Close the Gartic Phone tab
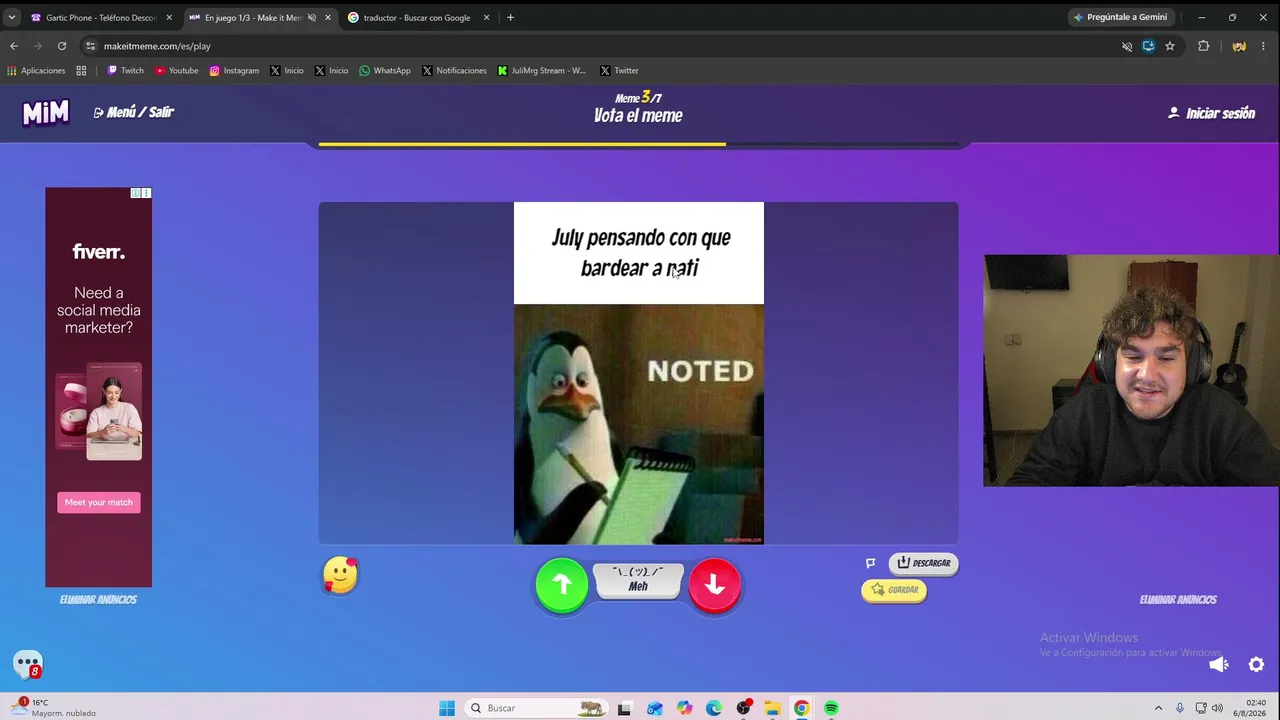1280x720 pixels. click(169, 18)
